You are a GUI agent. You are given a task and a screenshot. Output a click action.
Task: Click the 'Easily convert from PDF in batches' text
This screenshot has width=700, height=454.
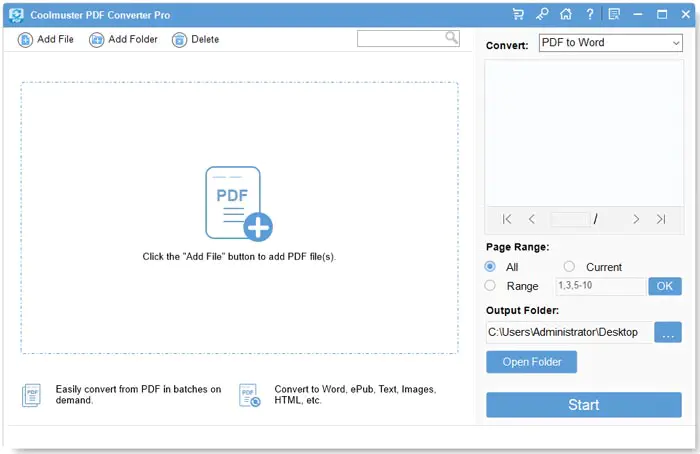138,395
